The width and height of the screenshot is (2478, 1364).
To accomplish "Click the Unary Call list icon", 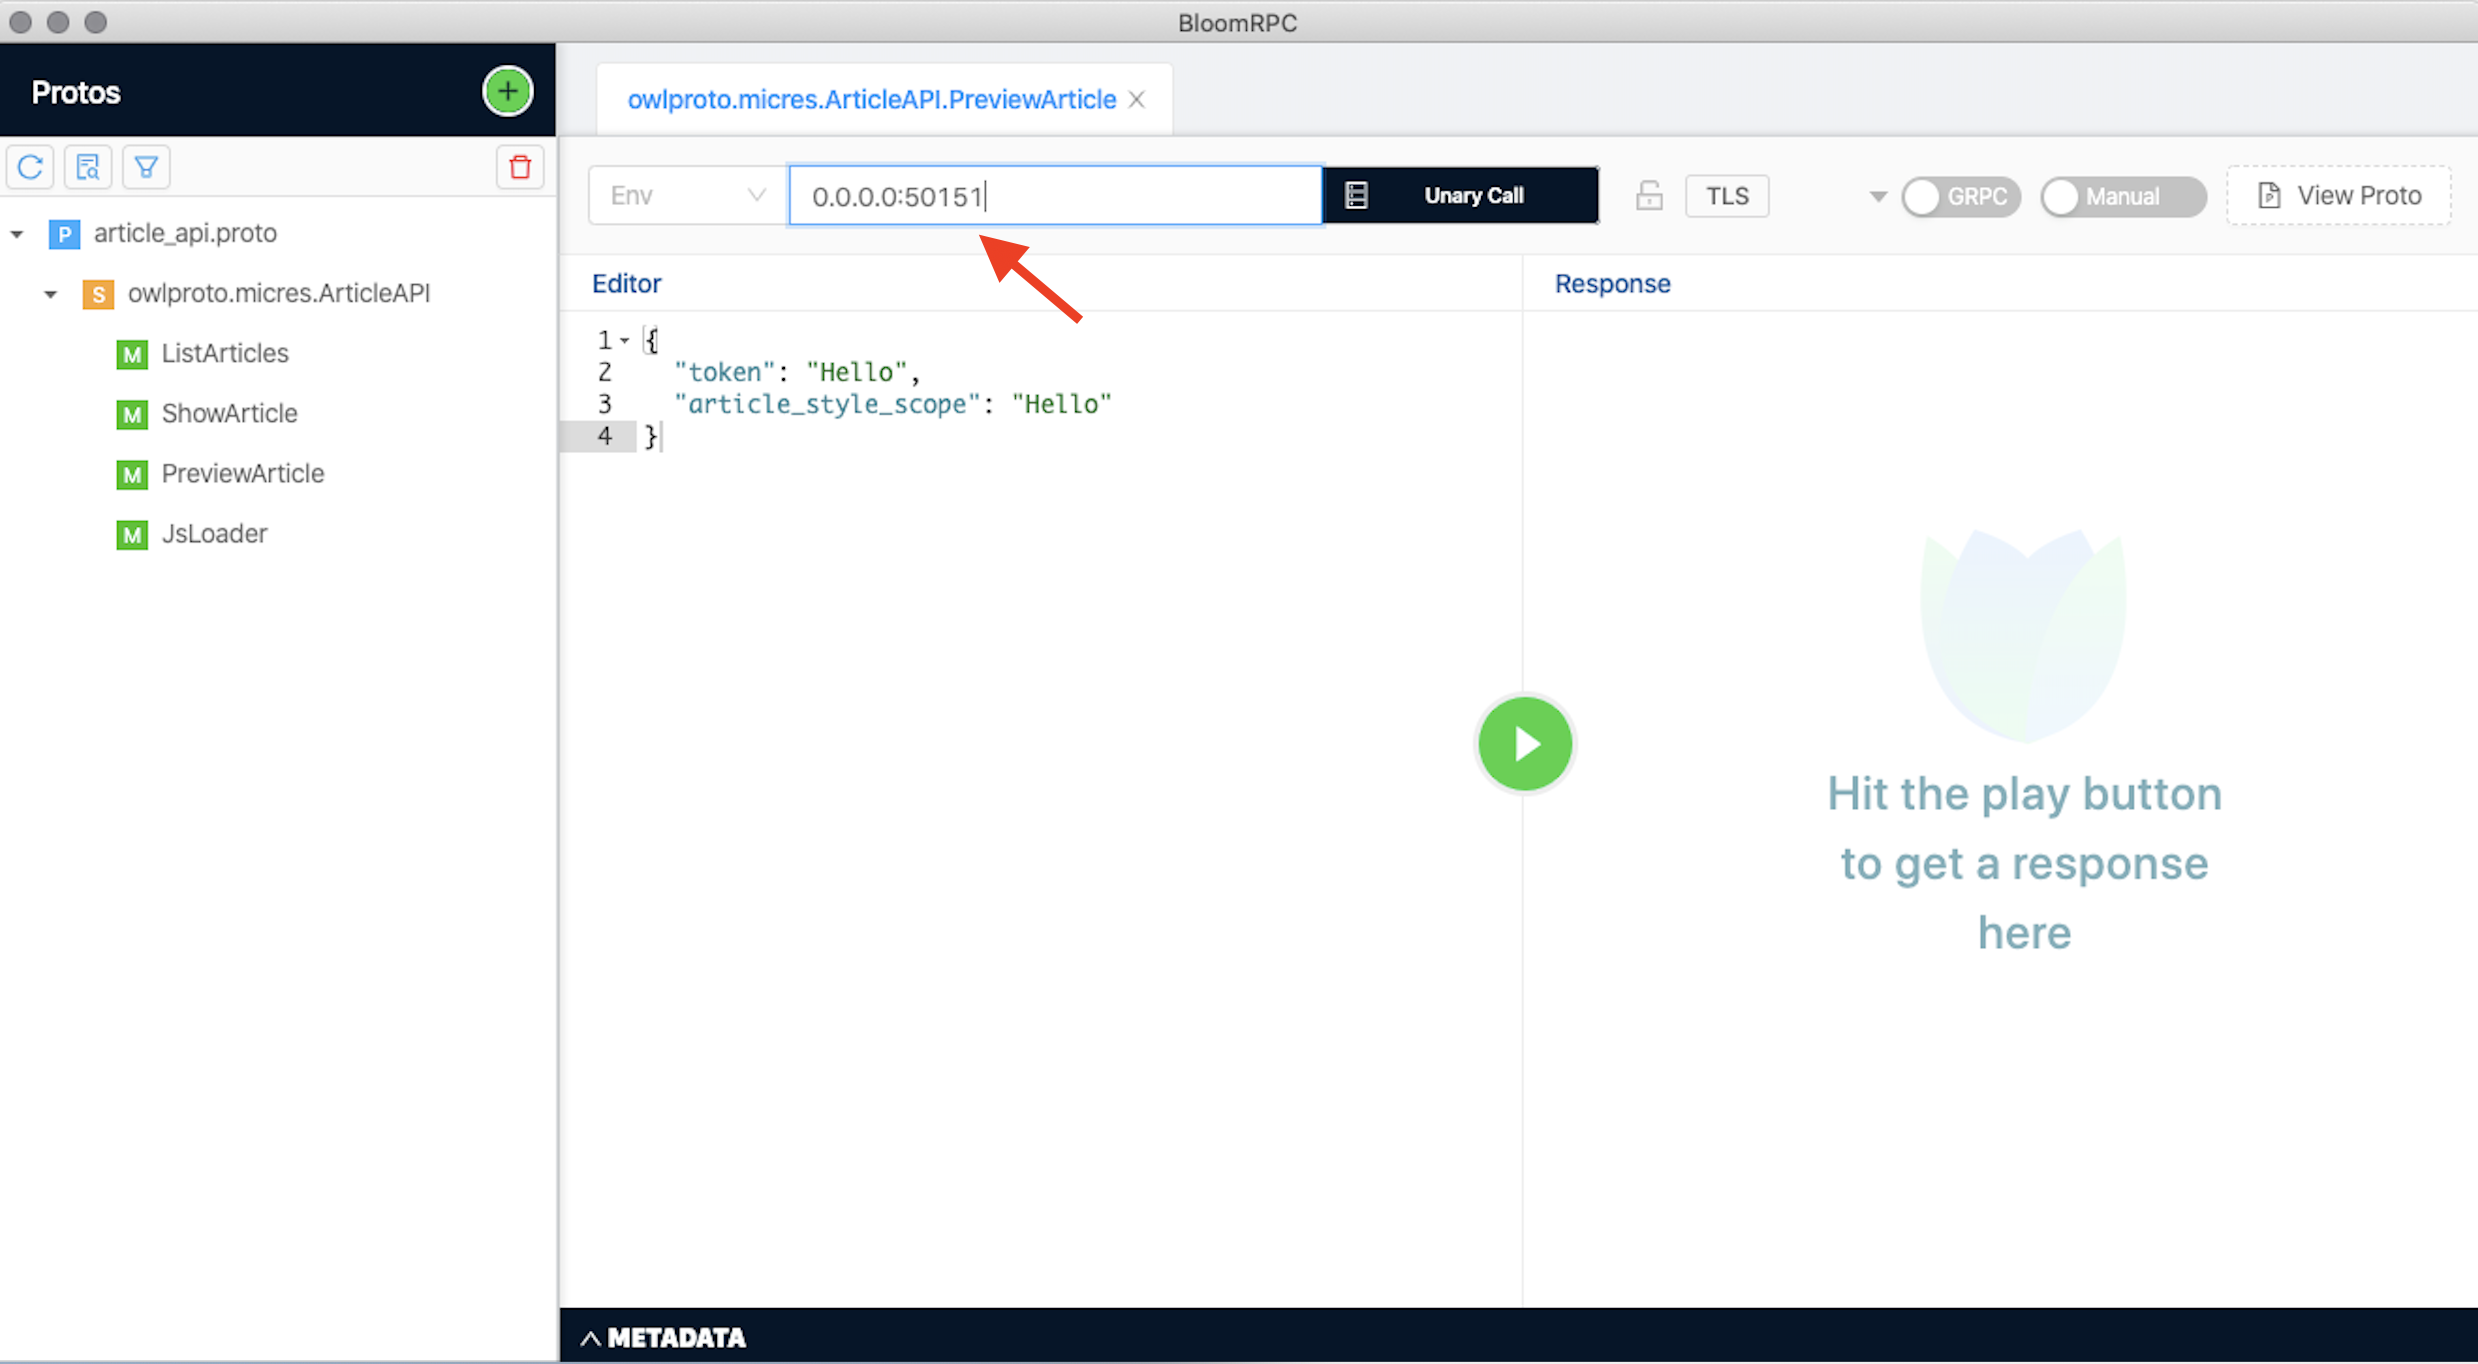I will (1356, 196).
